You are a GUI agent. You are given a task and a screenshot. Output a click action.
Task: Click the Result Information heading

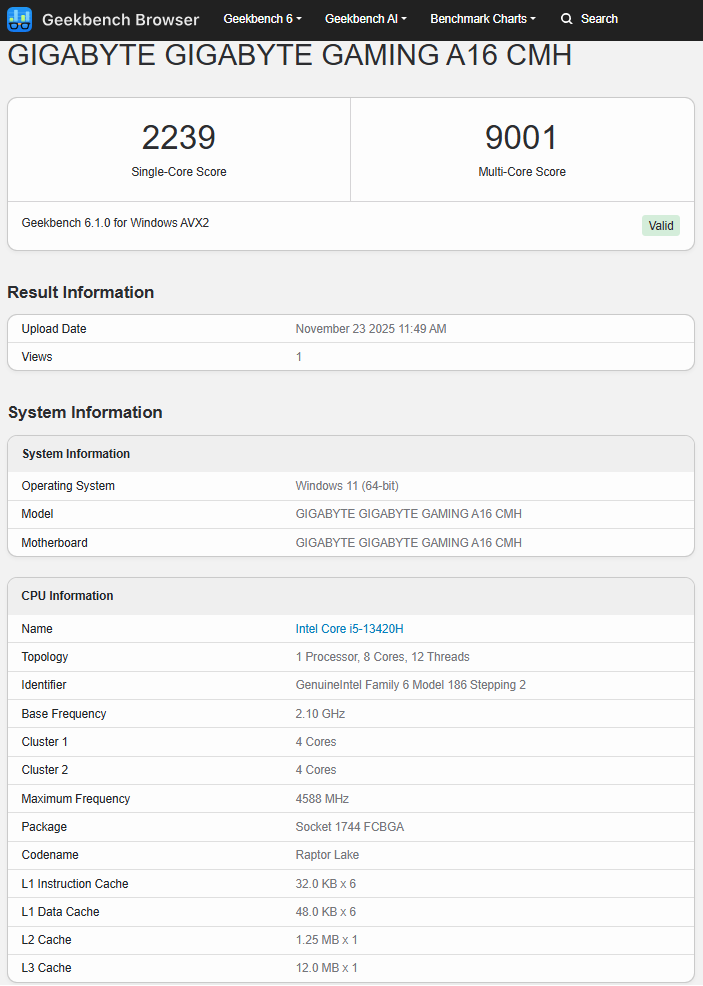click(80, 292)
